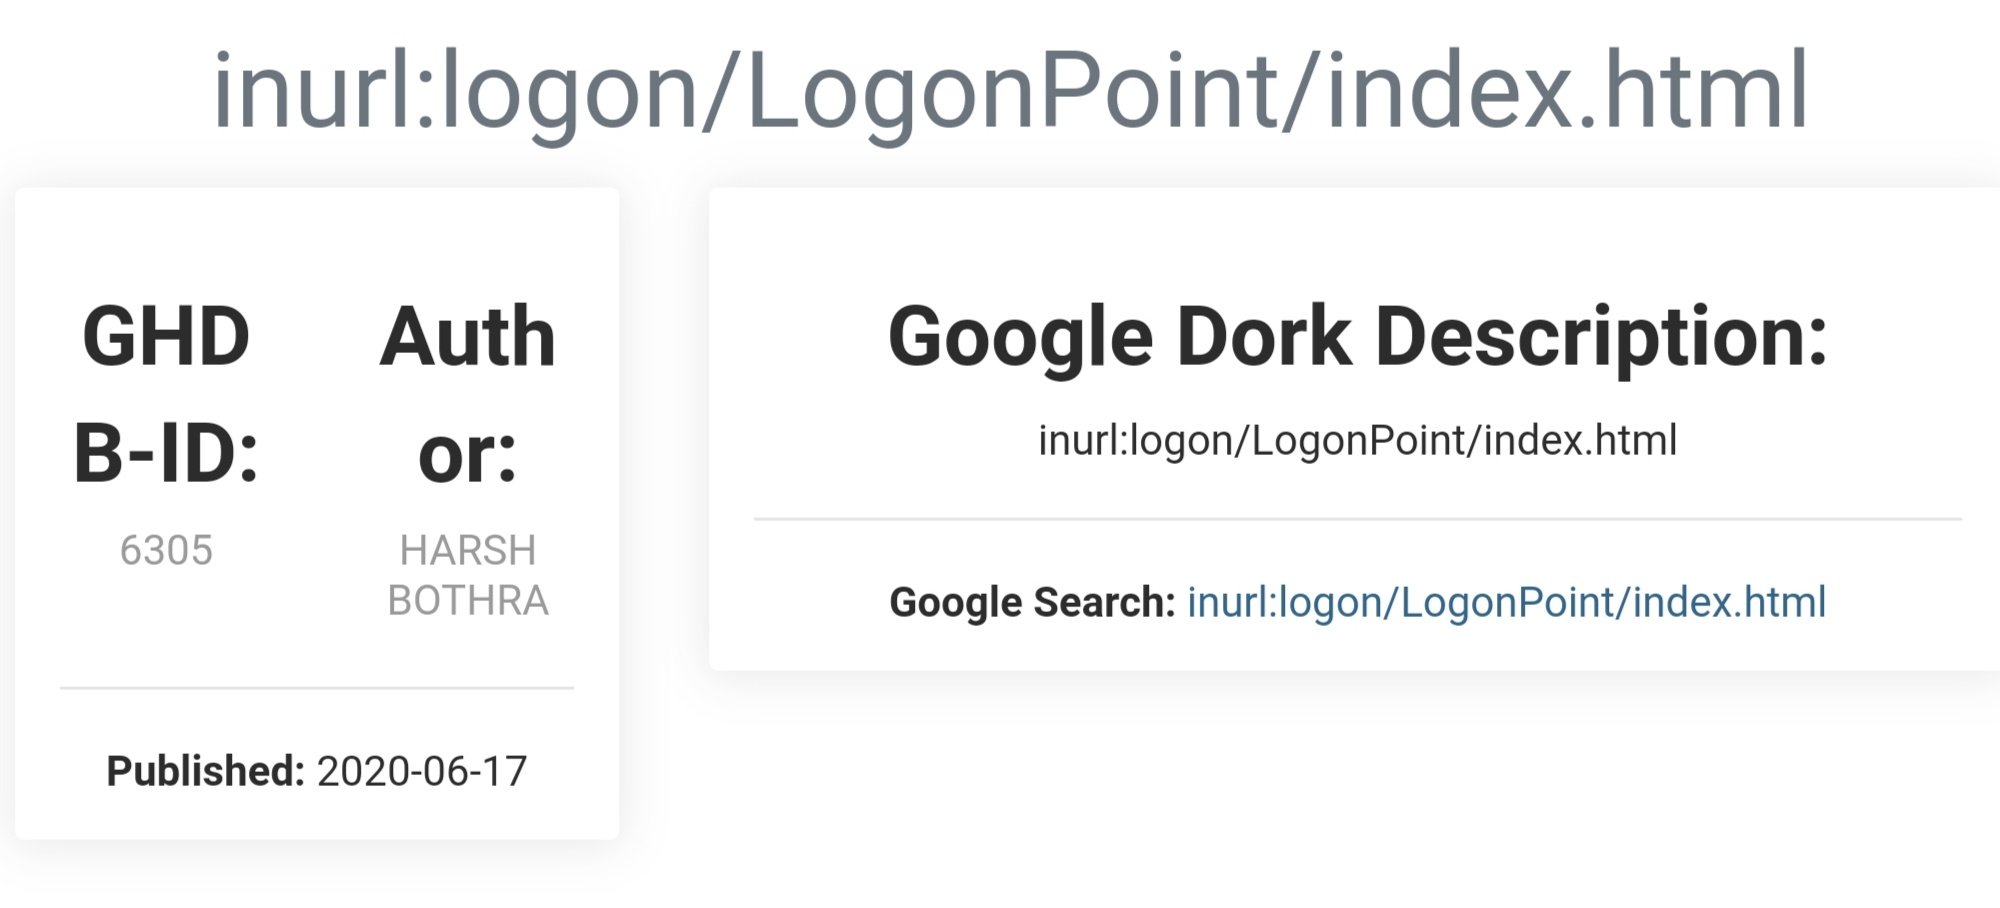Open author HARSH BOTHRA's profile link
The image size is (2000, 908).
(x=468, y=575)
